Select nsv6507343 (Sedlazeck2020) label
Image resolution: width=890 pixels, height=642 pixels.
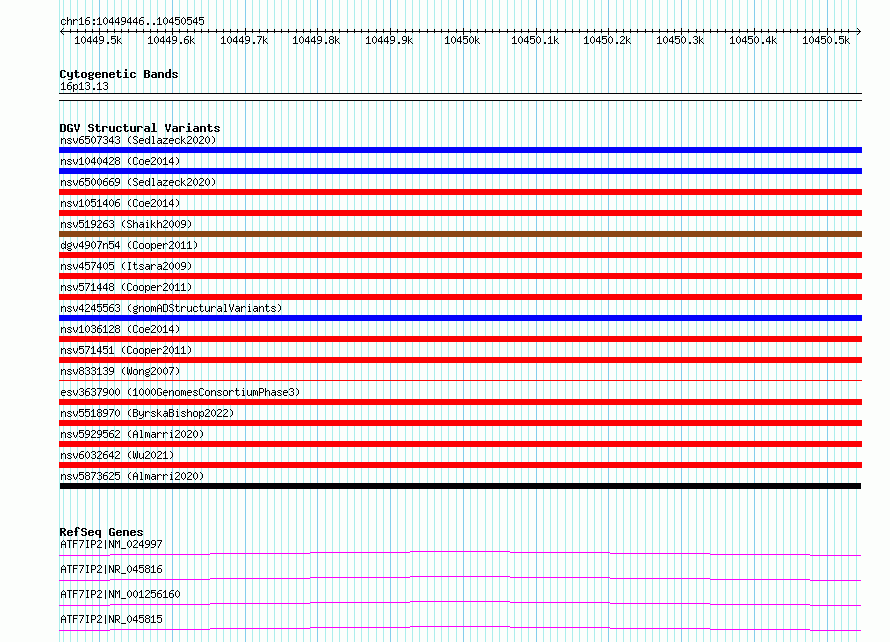coord(138,140)
